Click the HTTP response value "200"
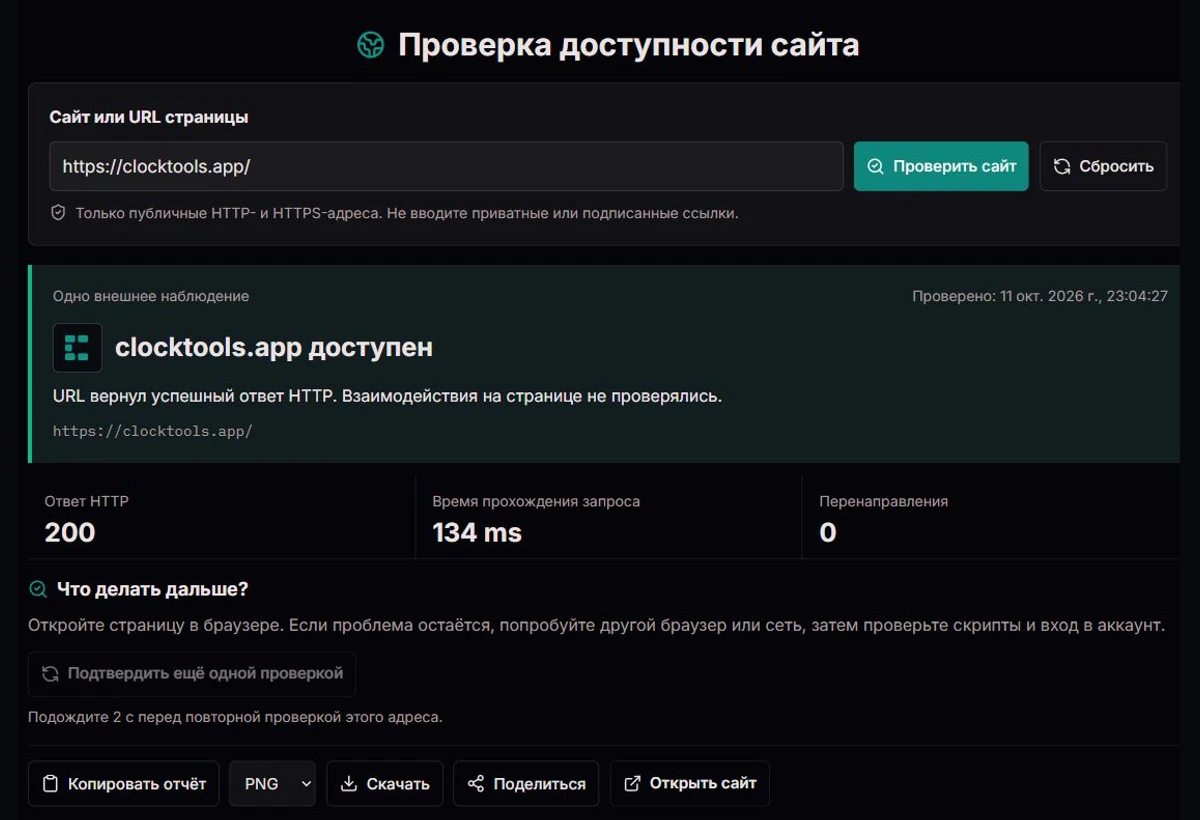 [70, 532]
